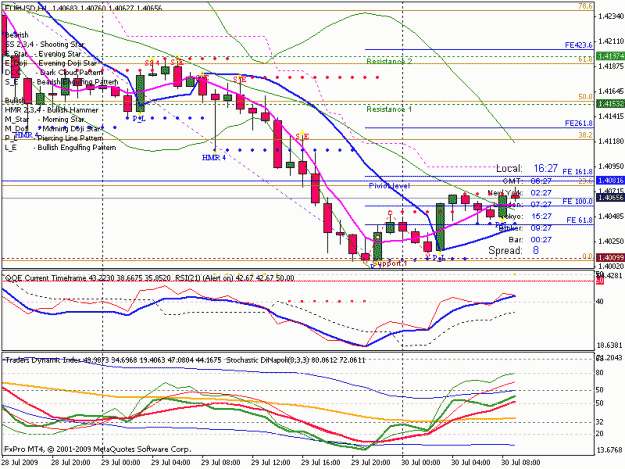Select the 'E_Star - Evening Star' legend line
This screenshot has height=469, width=625.
click(43, 54)
